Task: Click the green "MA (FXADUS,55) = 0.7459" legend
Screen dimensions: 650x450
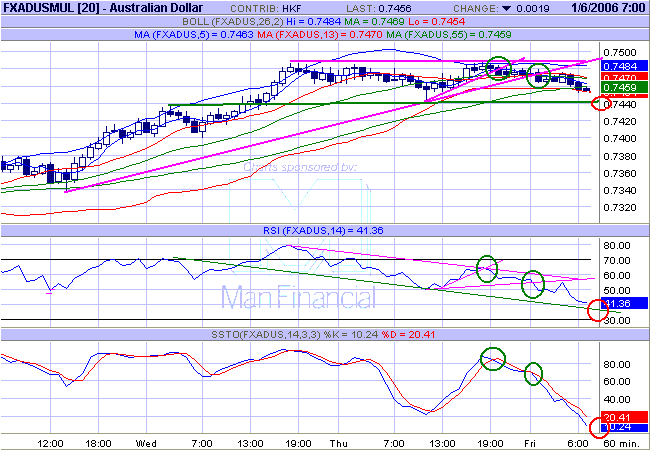Action: 449,35
